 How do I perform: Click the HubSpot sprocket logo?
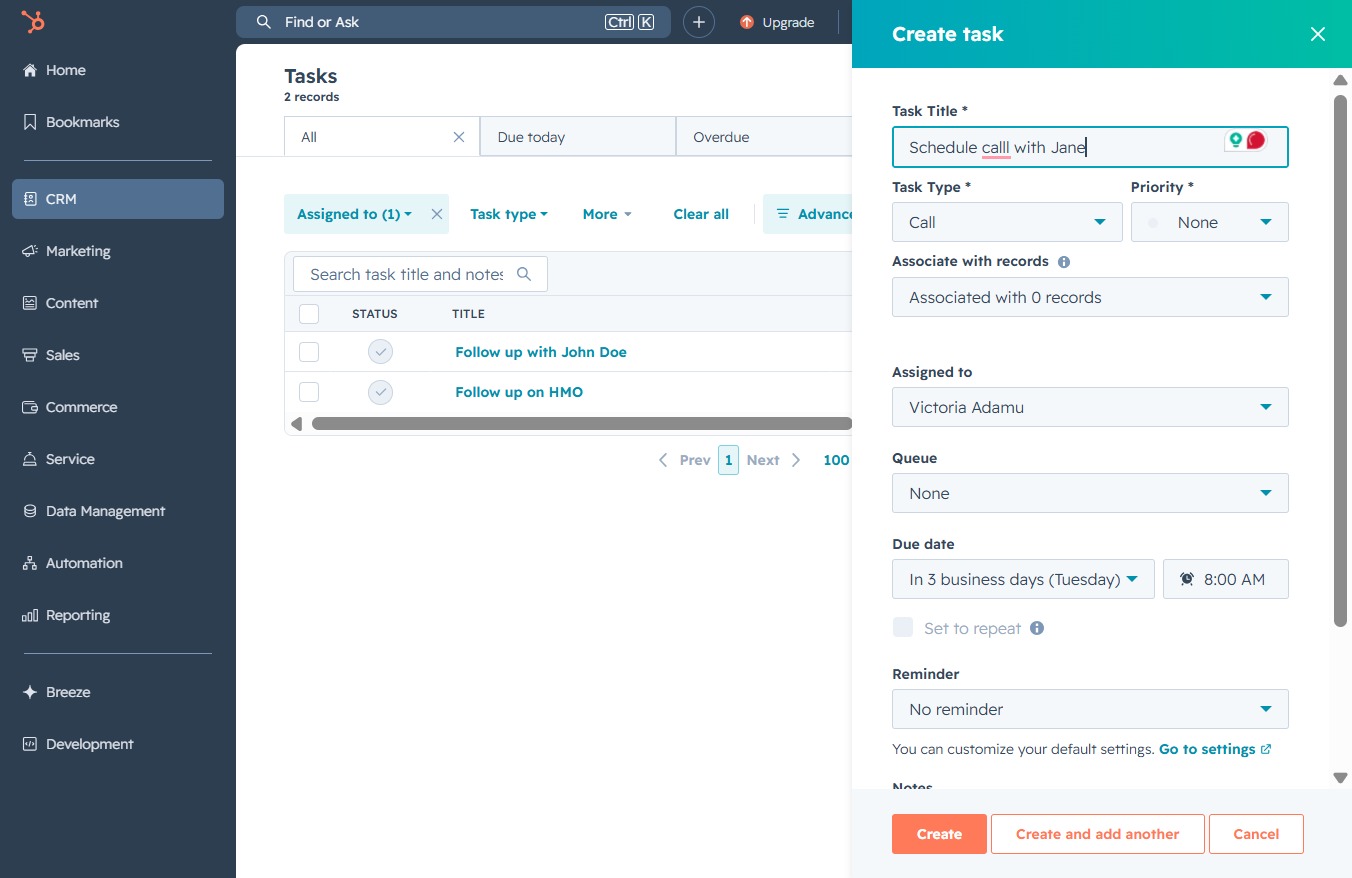coord(33,22)
